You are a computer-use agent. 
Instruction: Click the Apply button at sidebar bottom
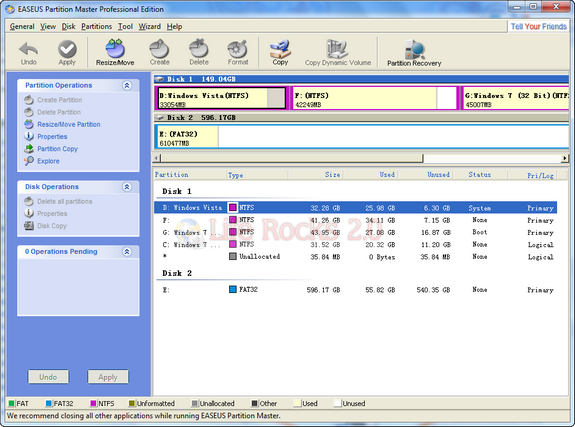click(108, 377)
